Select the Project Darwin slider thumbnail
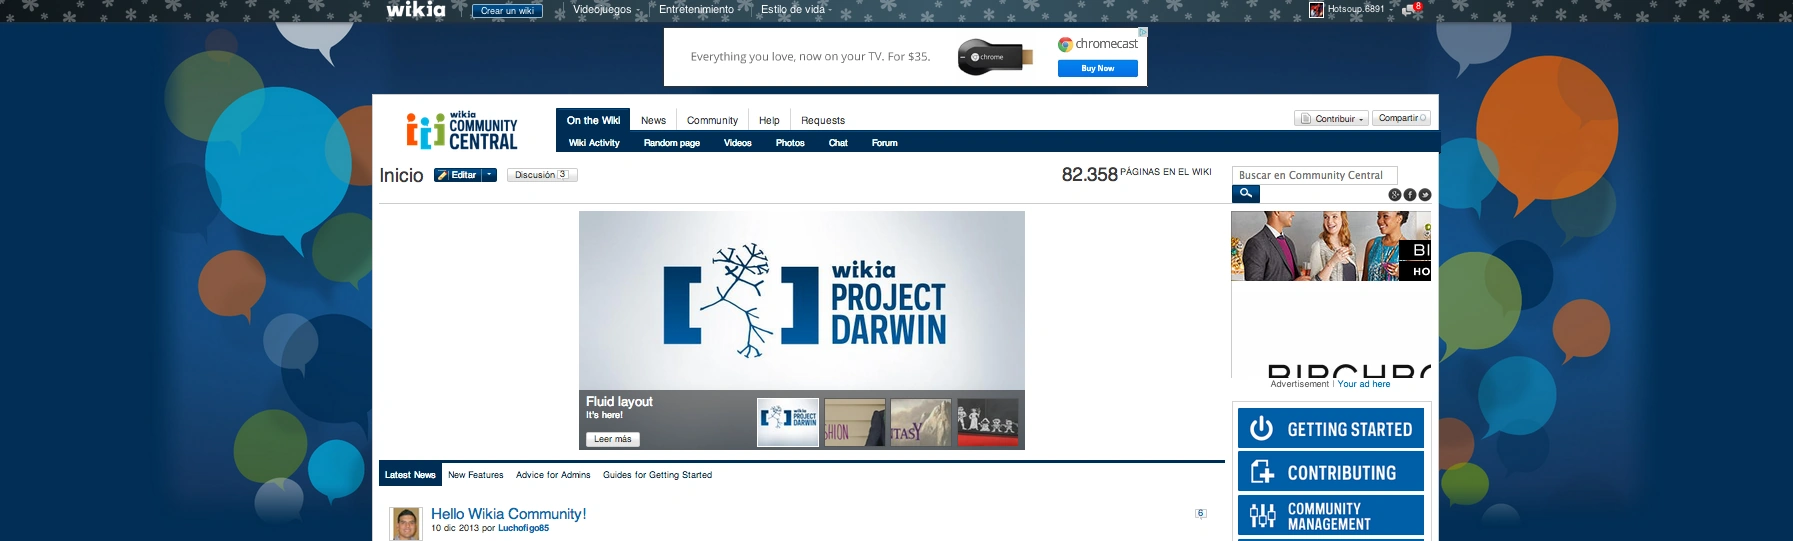This screenshot has width=1793, height=541. (788, 422)
